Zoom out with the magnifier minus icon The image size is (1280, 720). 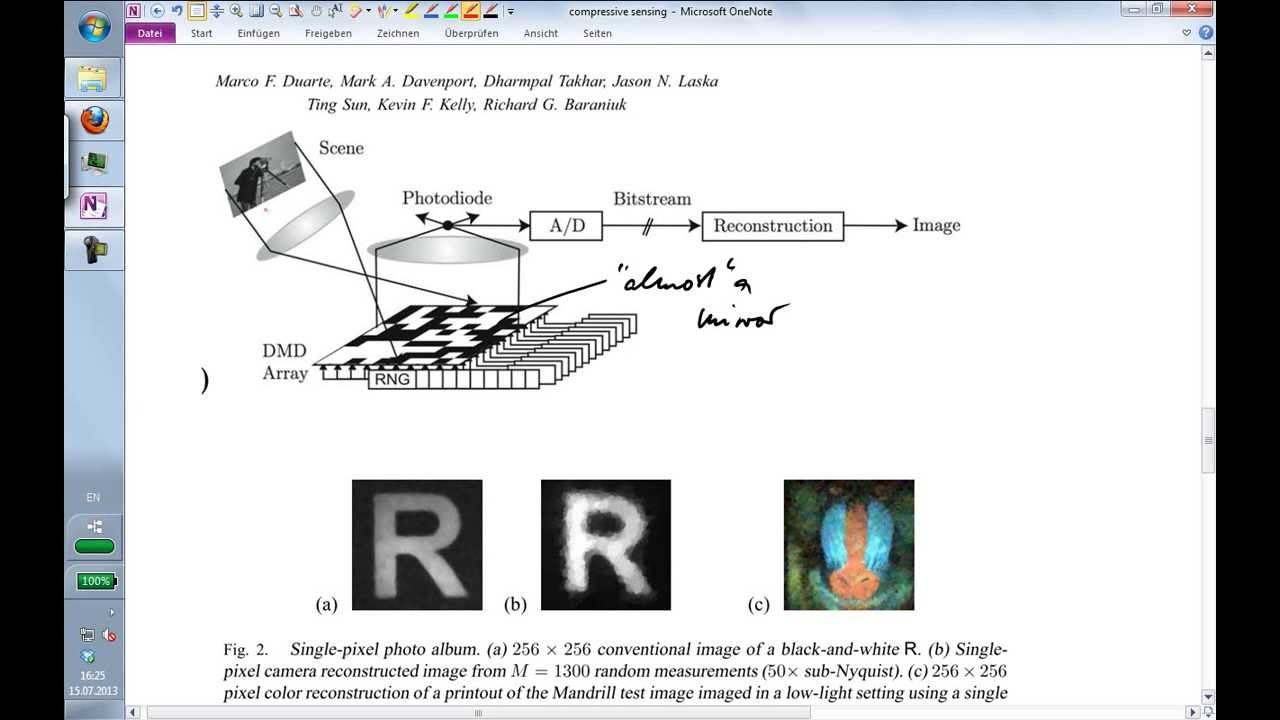275,11
